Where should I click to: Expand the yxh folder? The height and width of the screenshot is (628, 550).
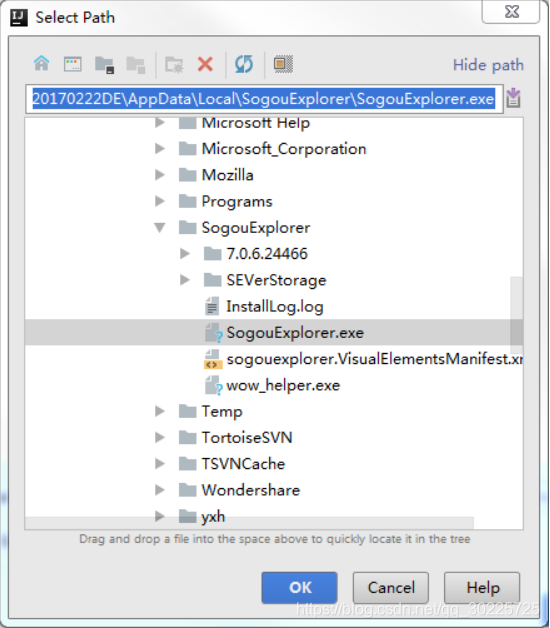pyautogui.click(x=160, y=516)
